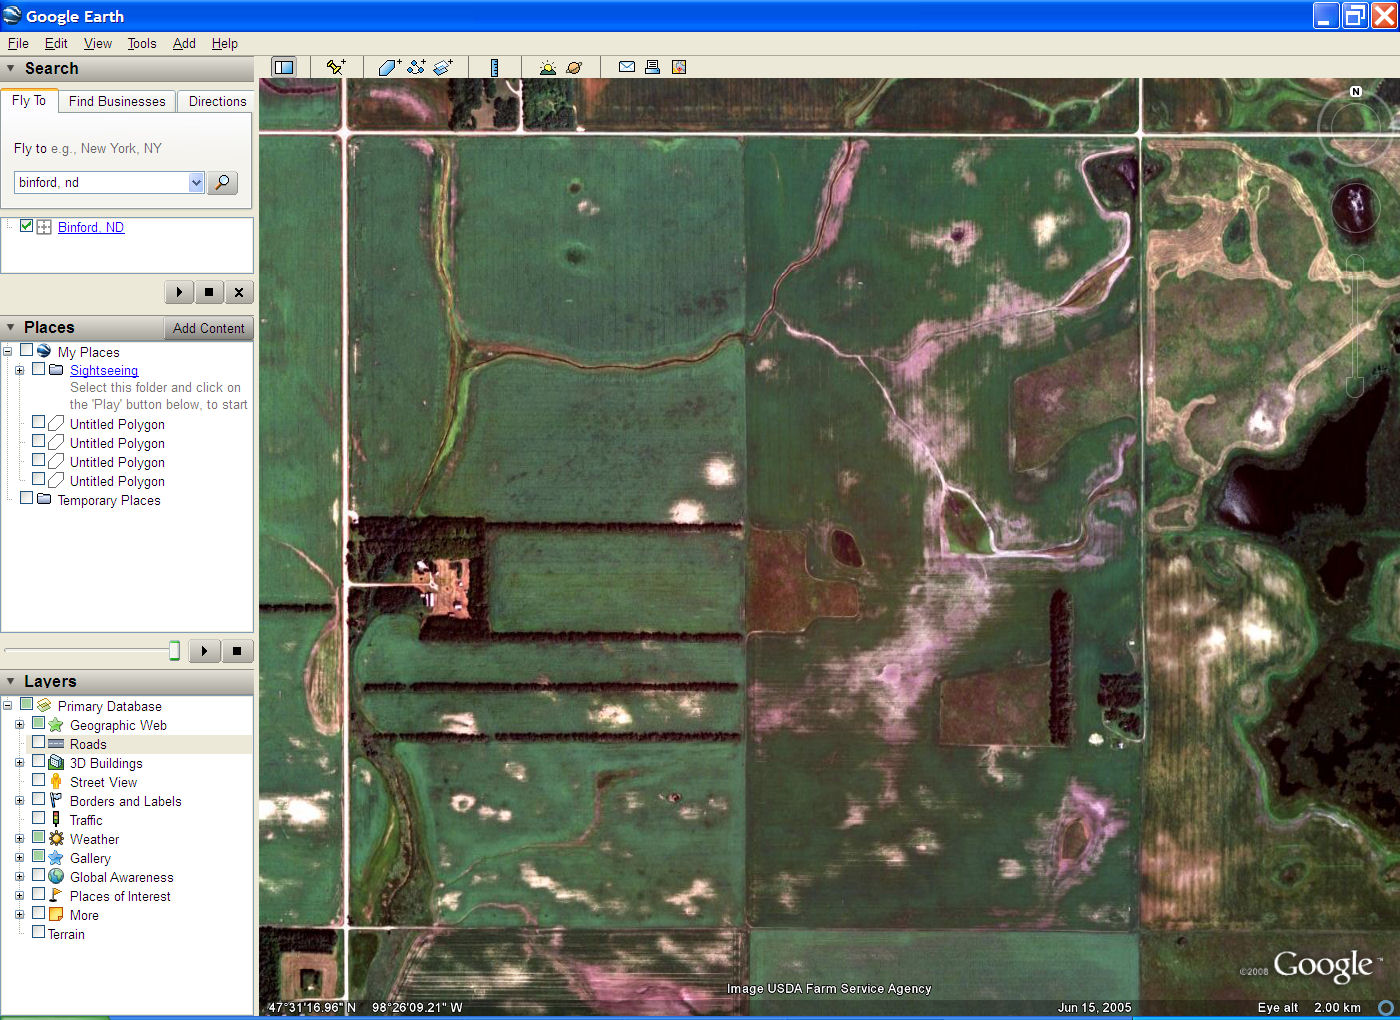This screenshot has width=1400, height=1020.
Task: Check the Places of Interest checkbox
Action: [x=38, y=895]
